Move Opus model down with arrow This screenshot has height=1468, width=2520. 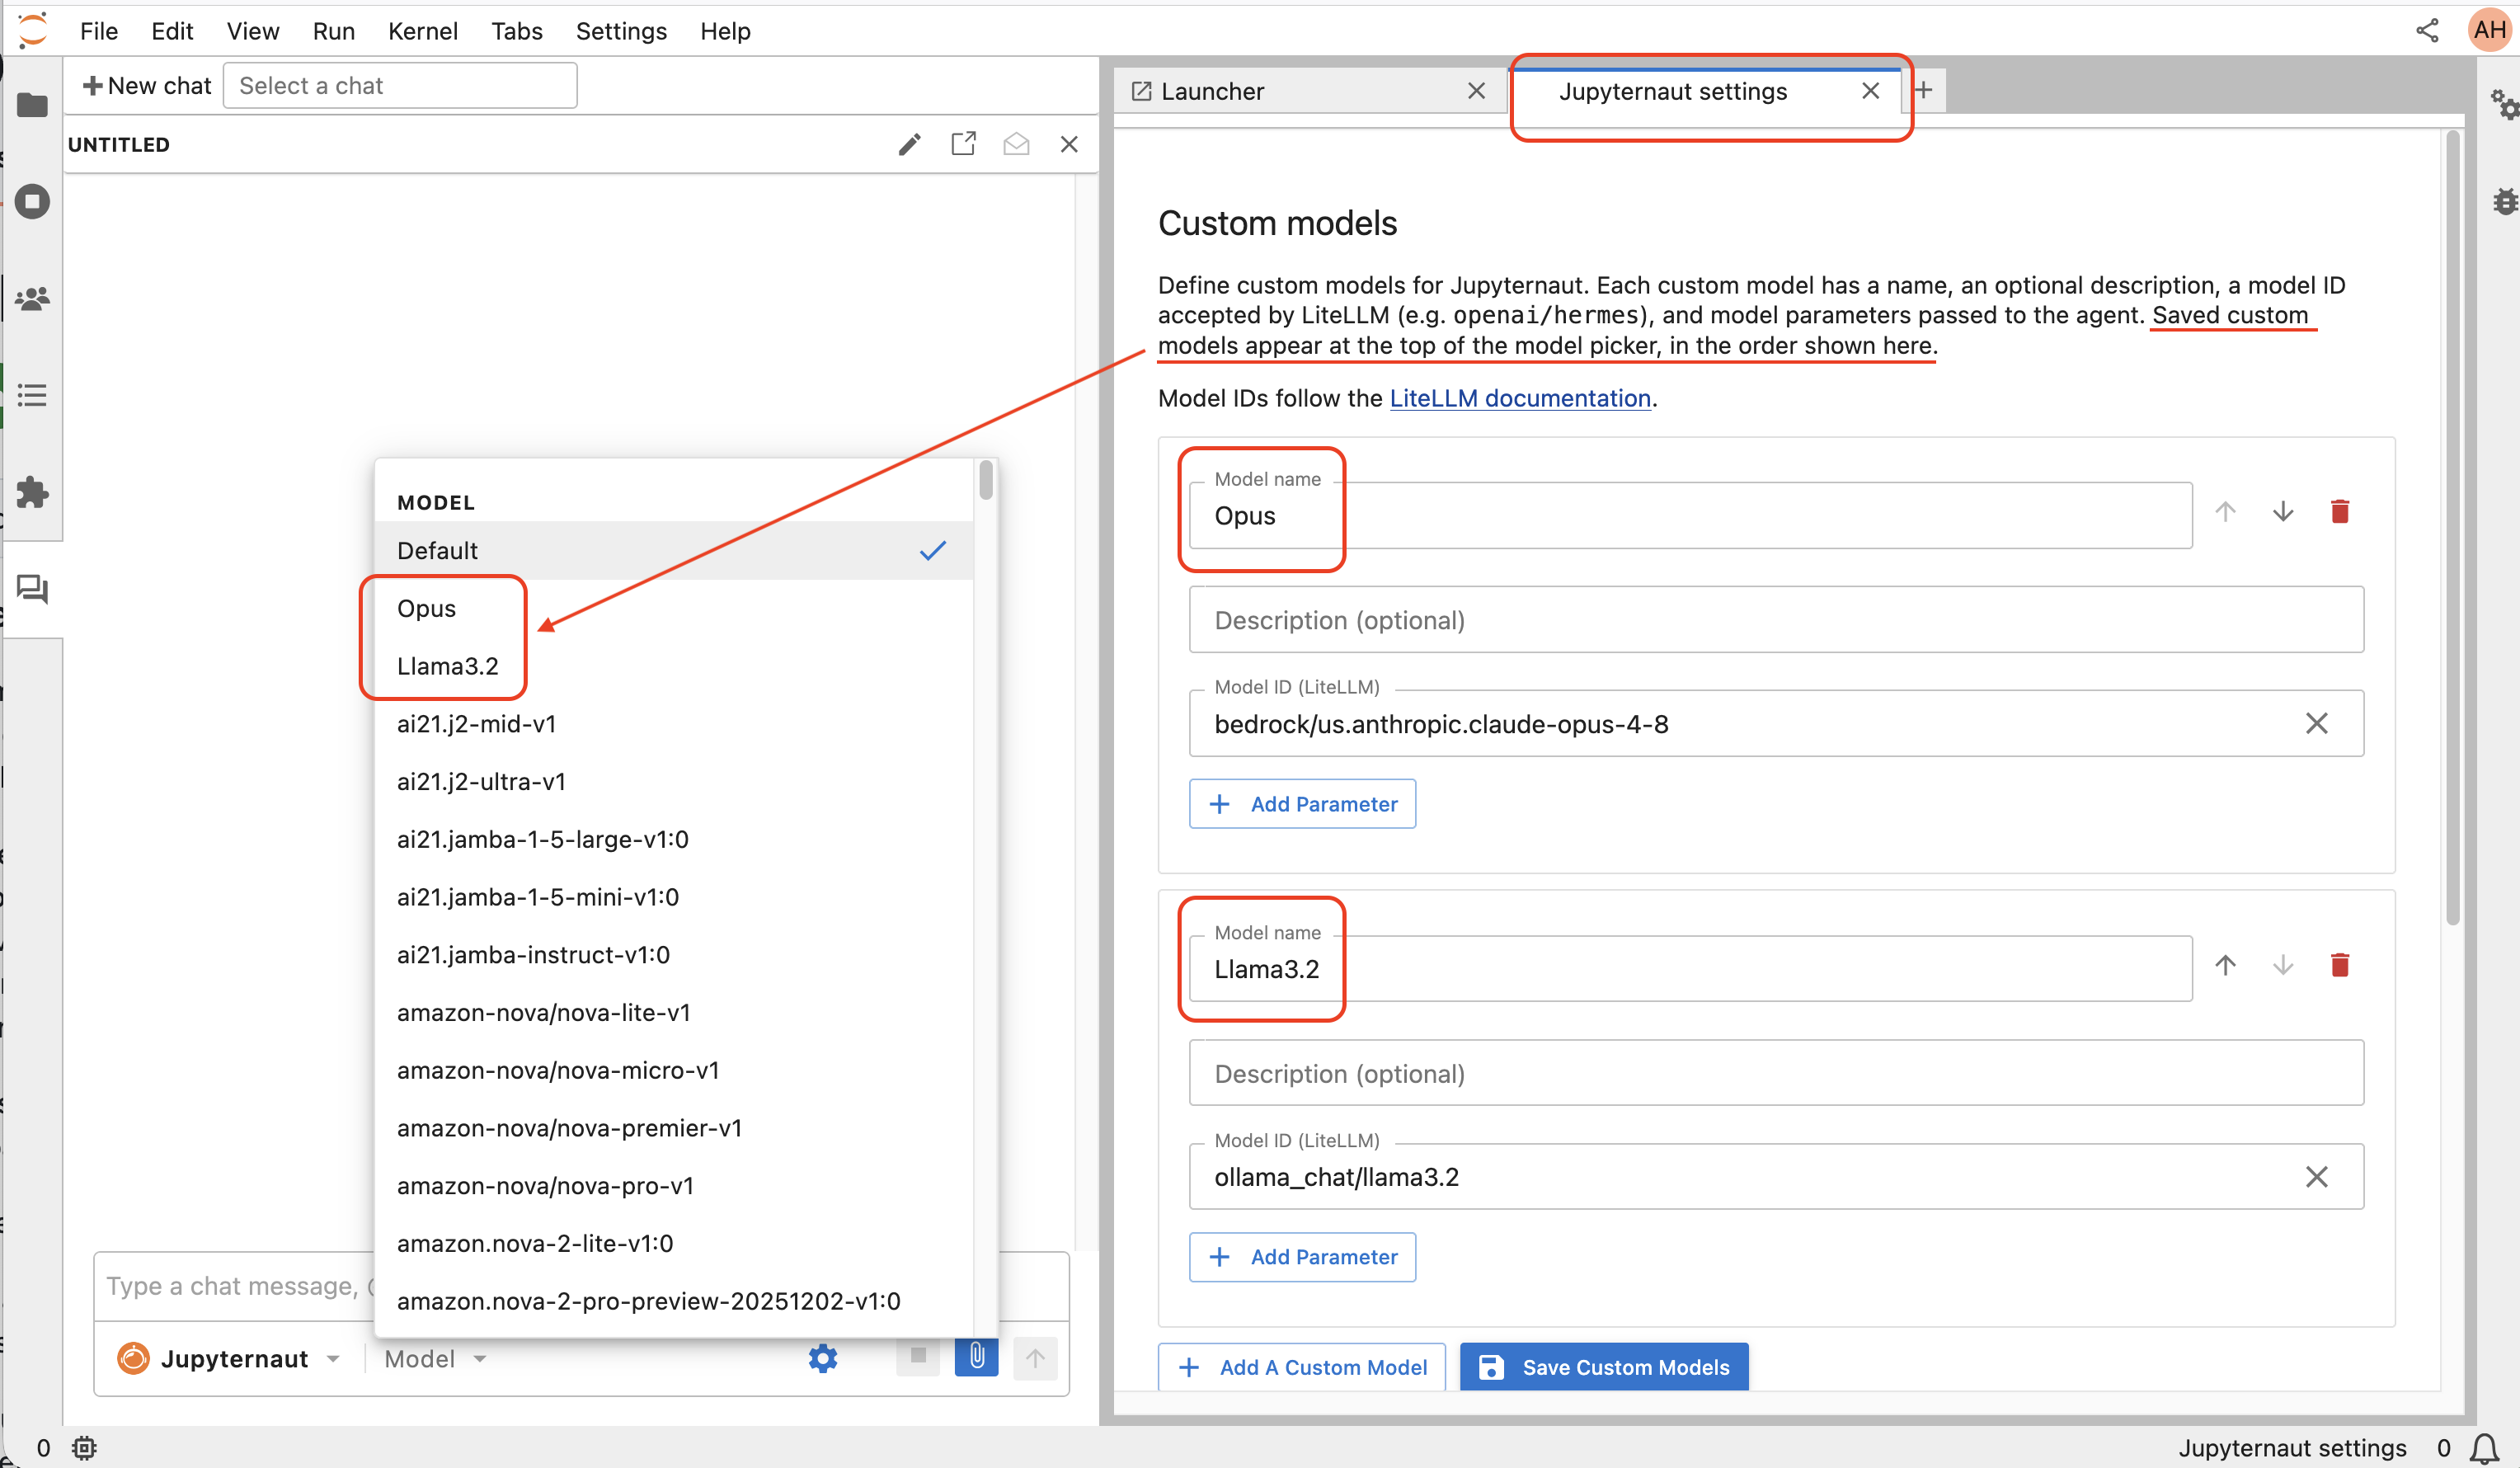[2283, 512]
